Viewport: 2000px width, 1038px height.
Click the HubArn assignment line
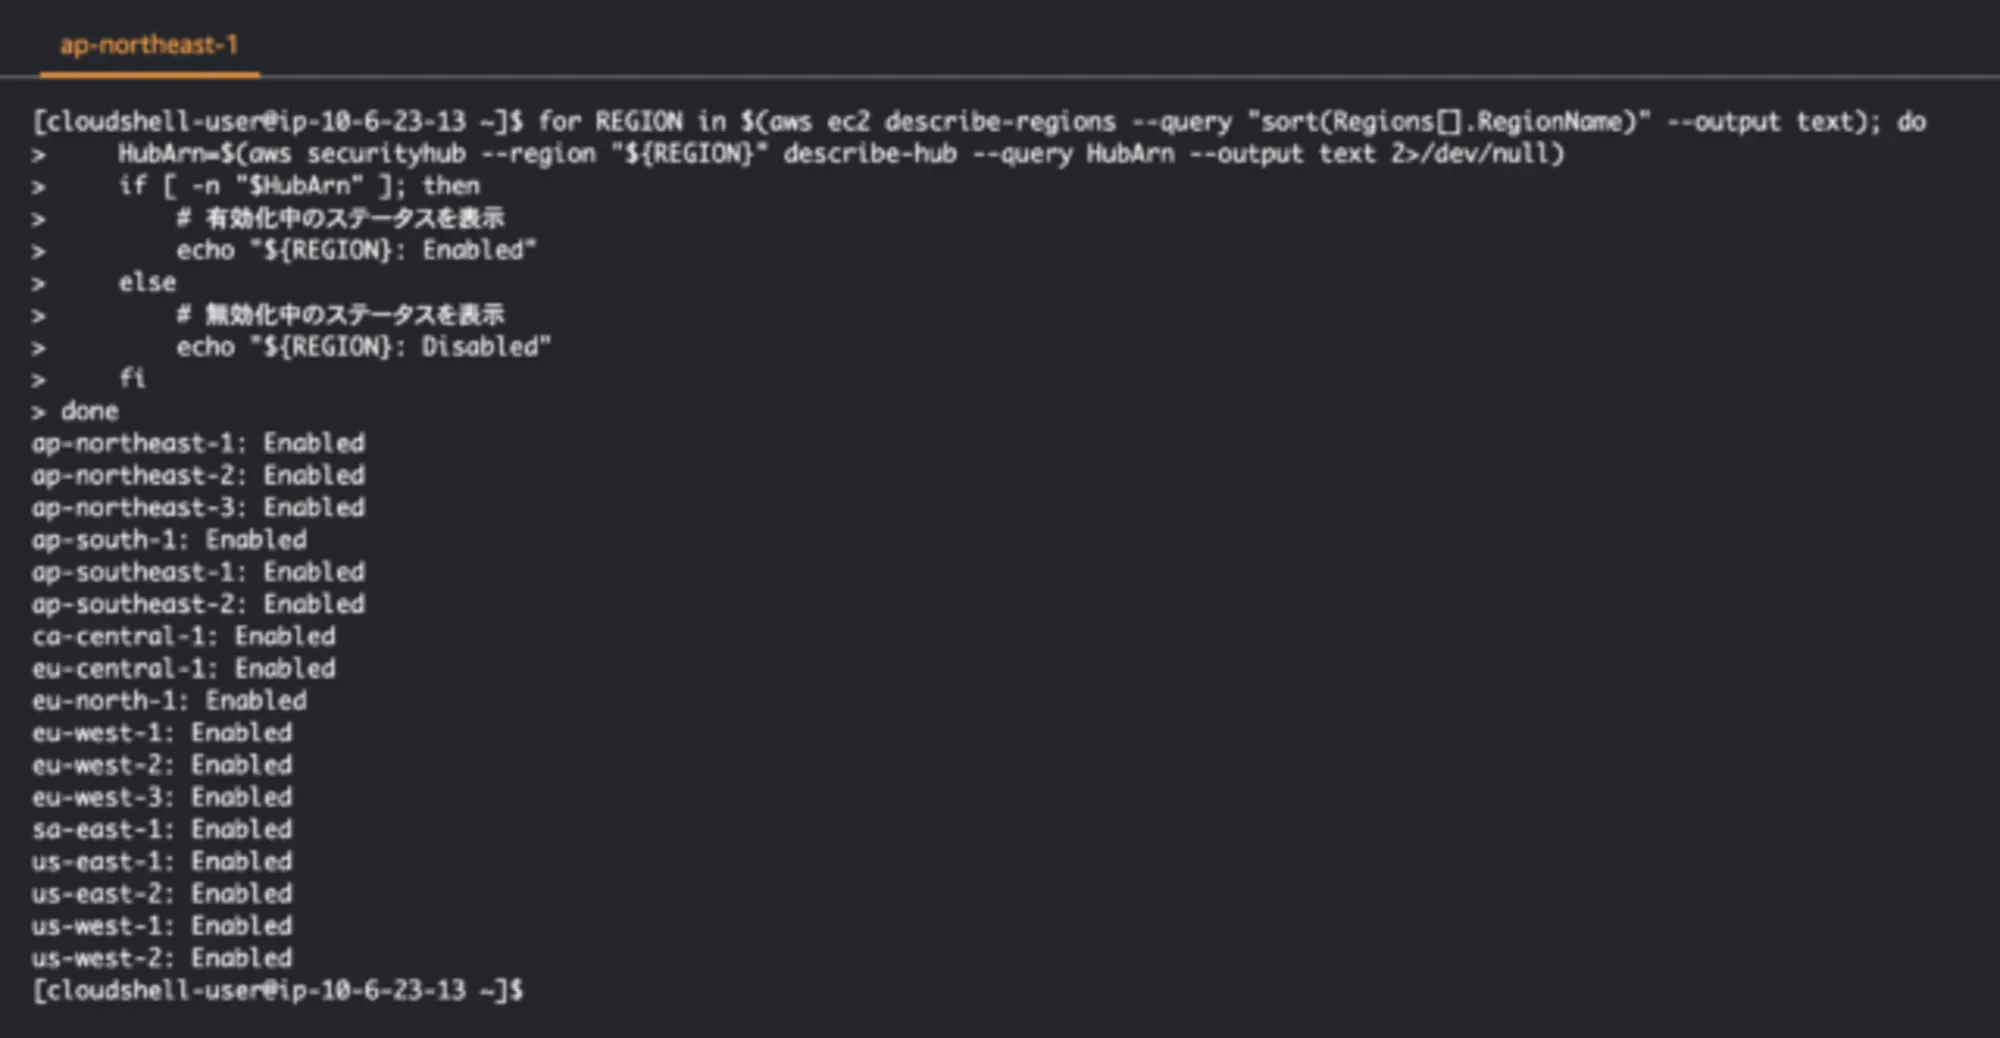tap(840, 154)
